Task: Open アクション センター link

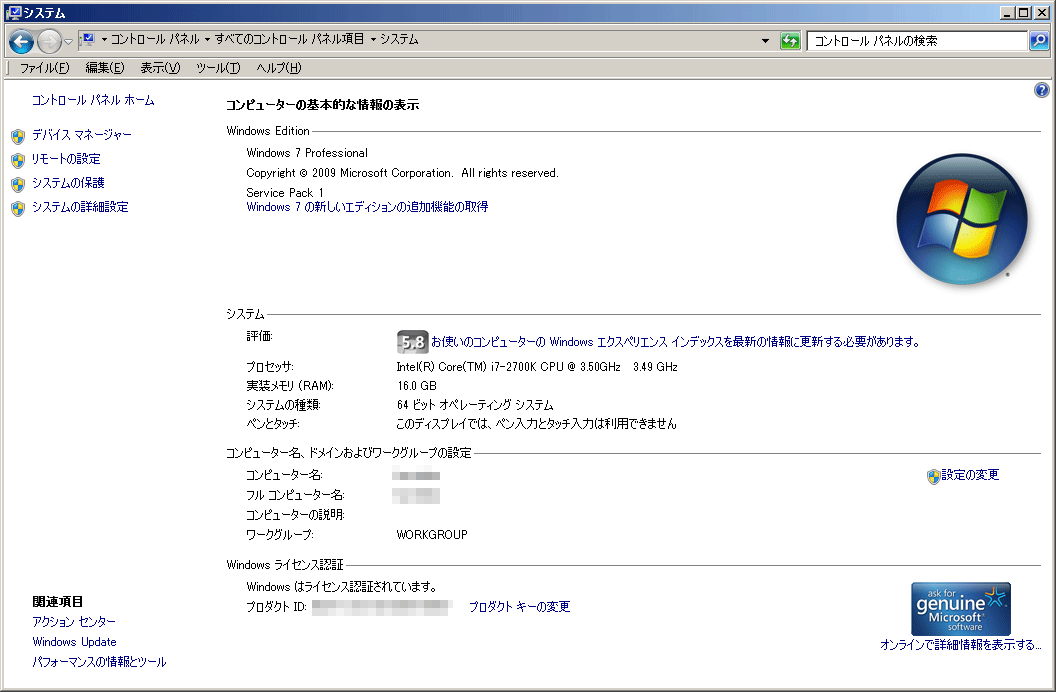Action: (x=74, y=622)
